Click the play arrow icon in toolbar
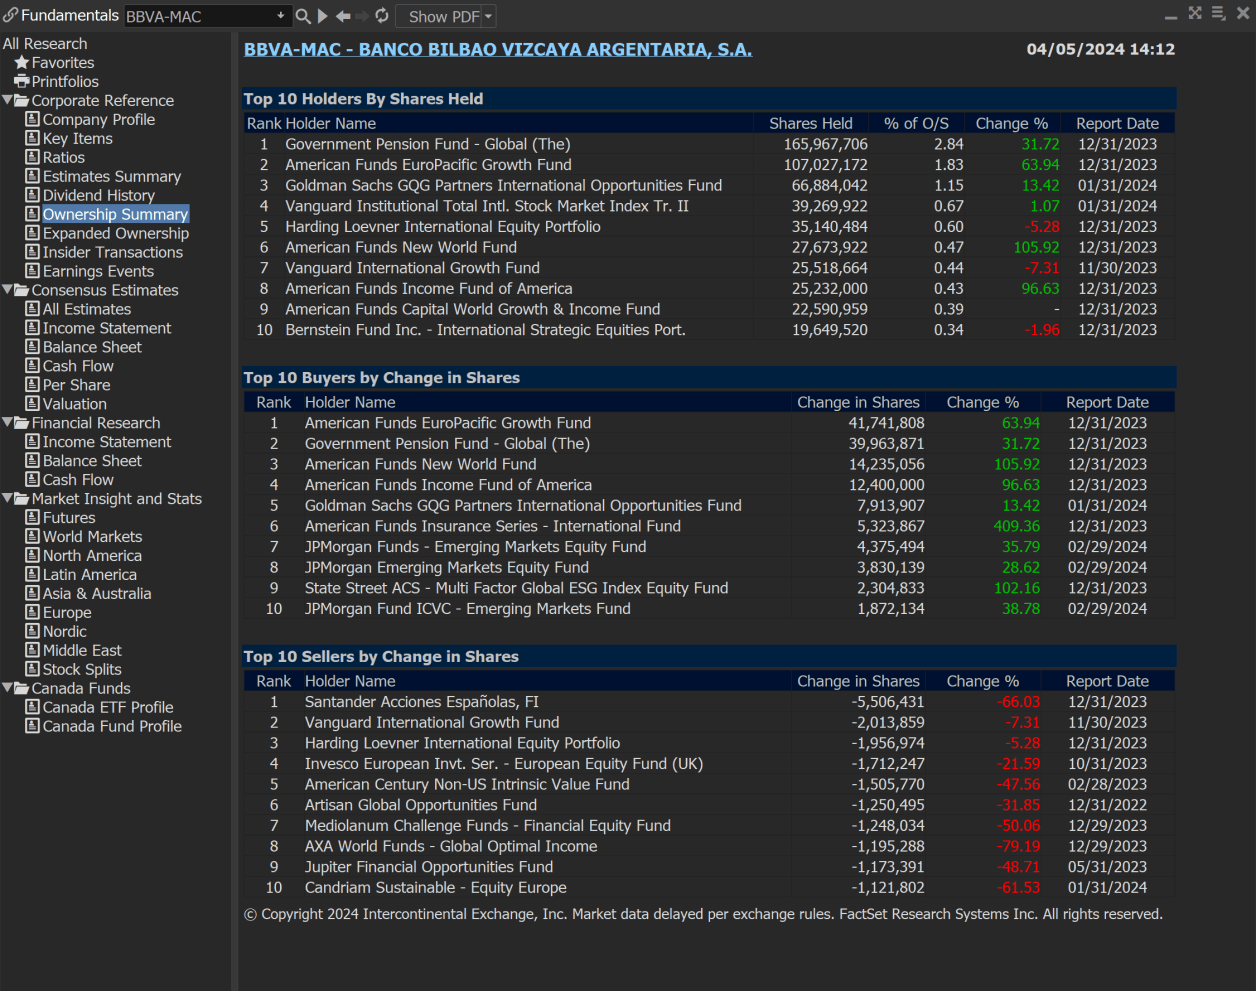1256x991 pixels. pyautogui.click(x=323, y=16)
